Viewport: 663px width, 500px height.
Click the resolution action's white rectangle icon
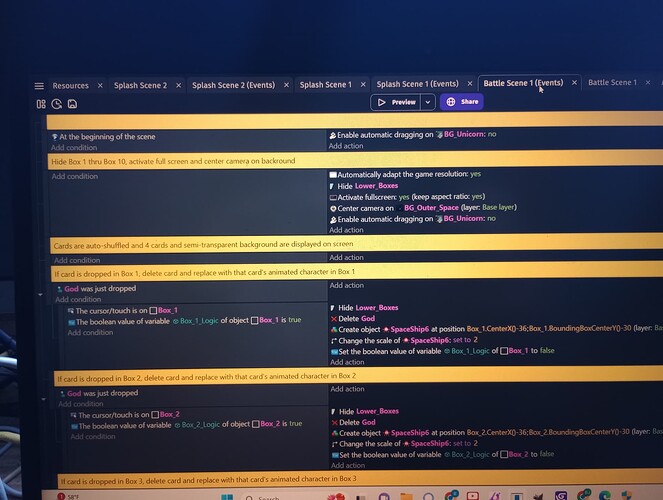[333, 175]
